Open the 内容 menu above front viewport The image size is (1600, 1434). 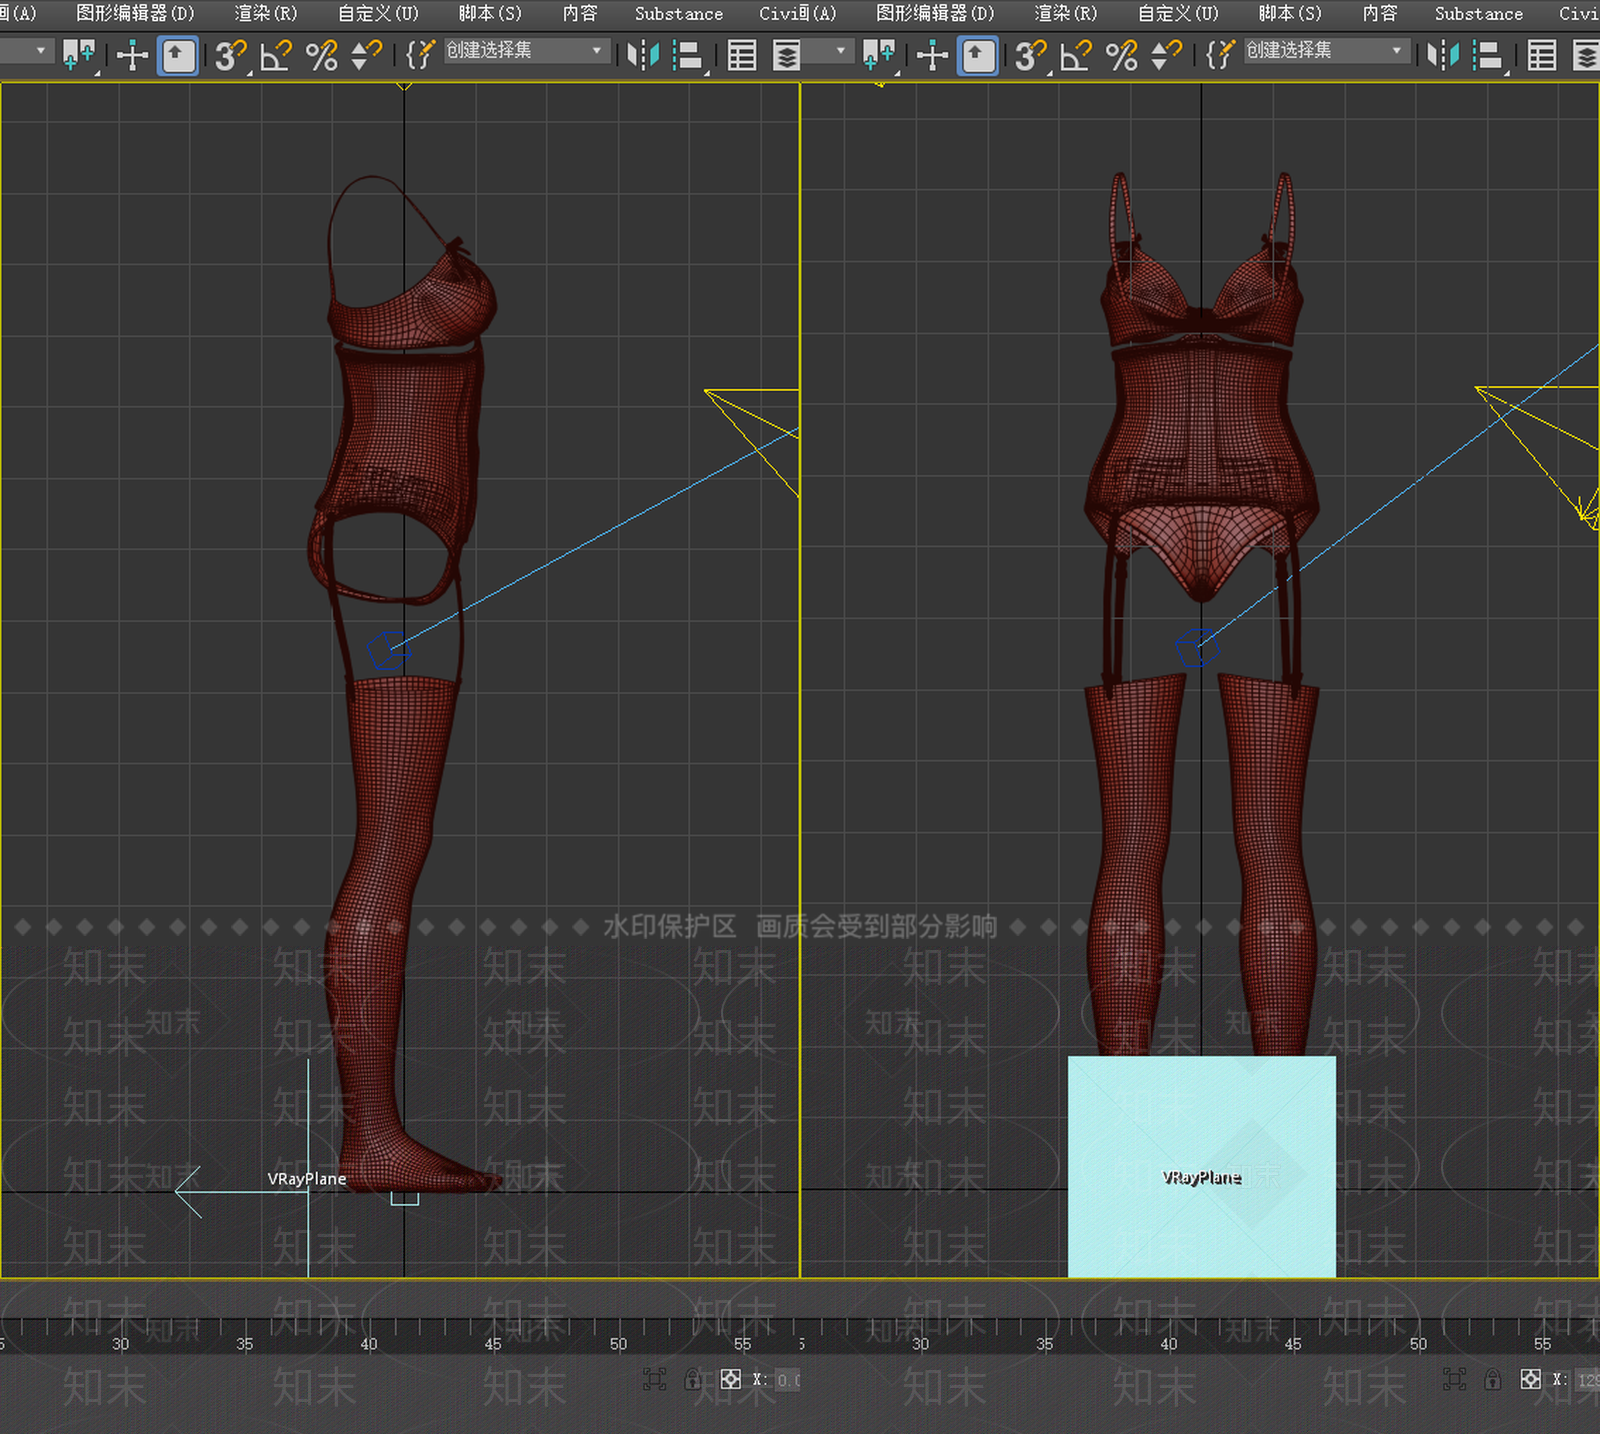click(x=1380, y=13)
